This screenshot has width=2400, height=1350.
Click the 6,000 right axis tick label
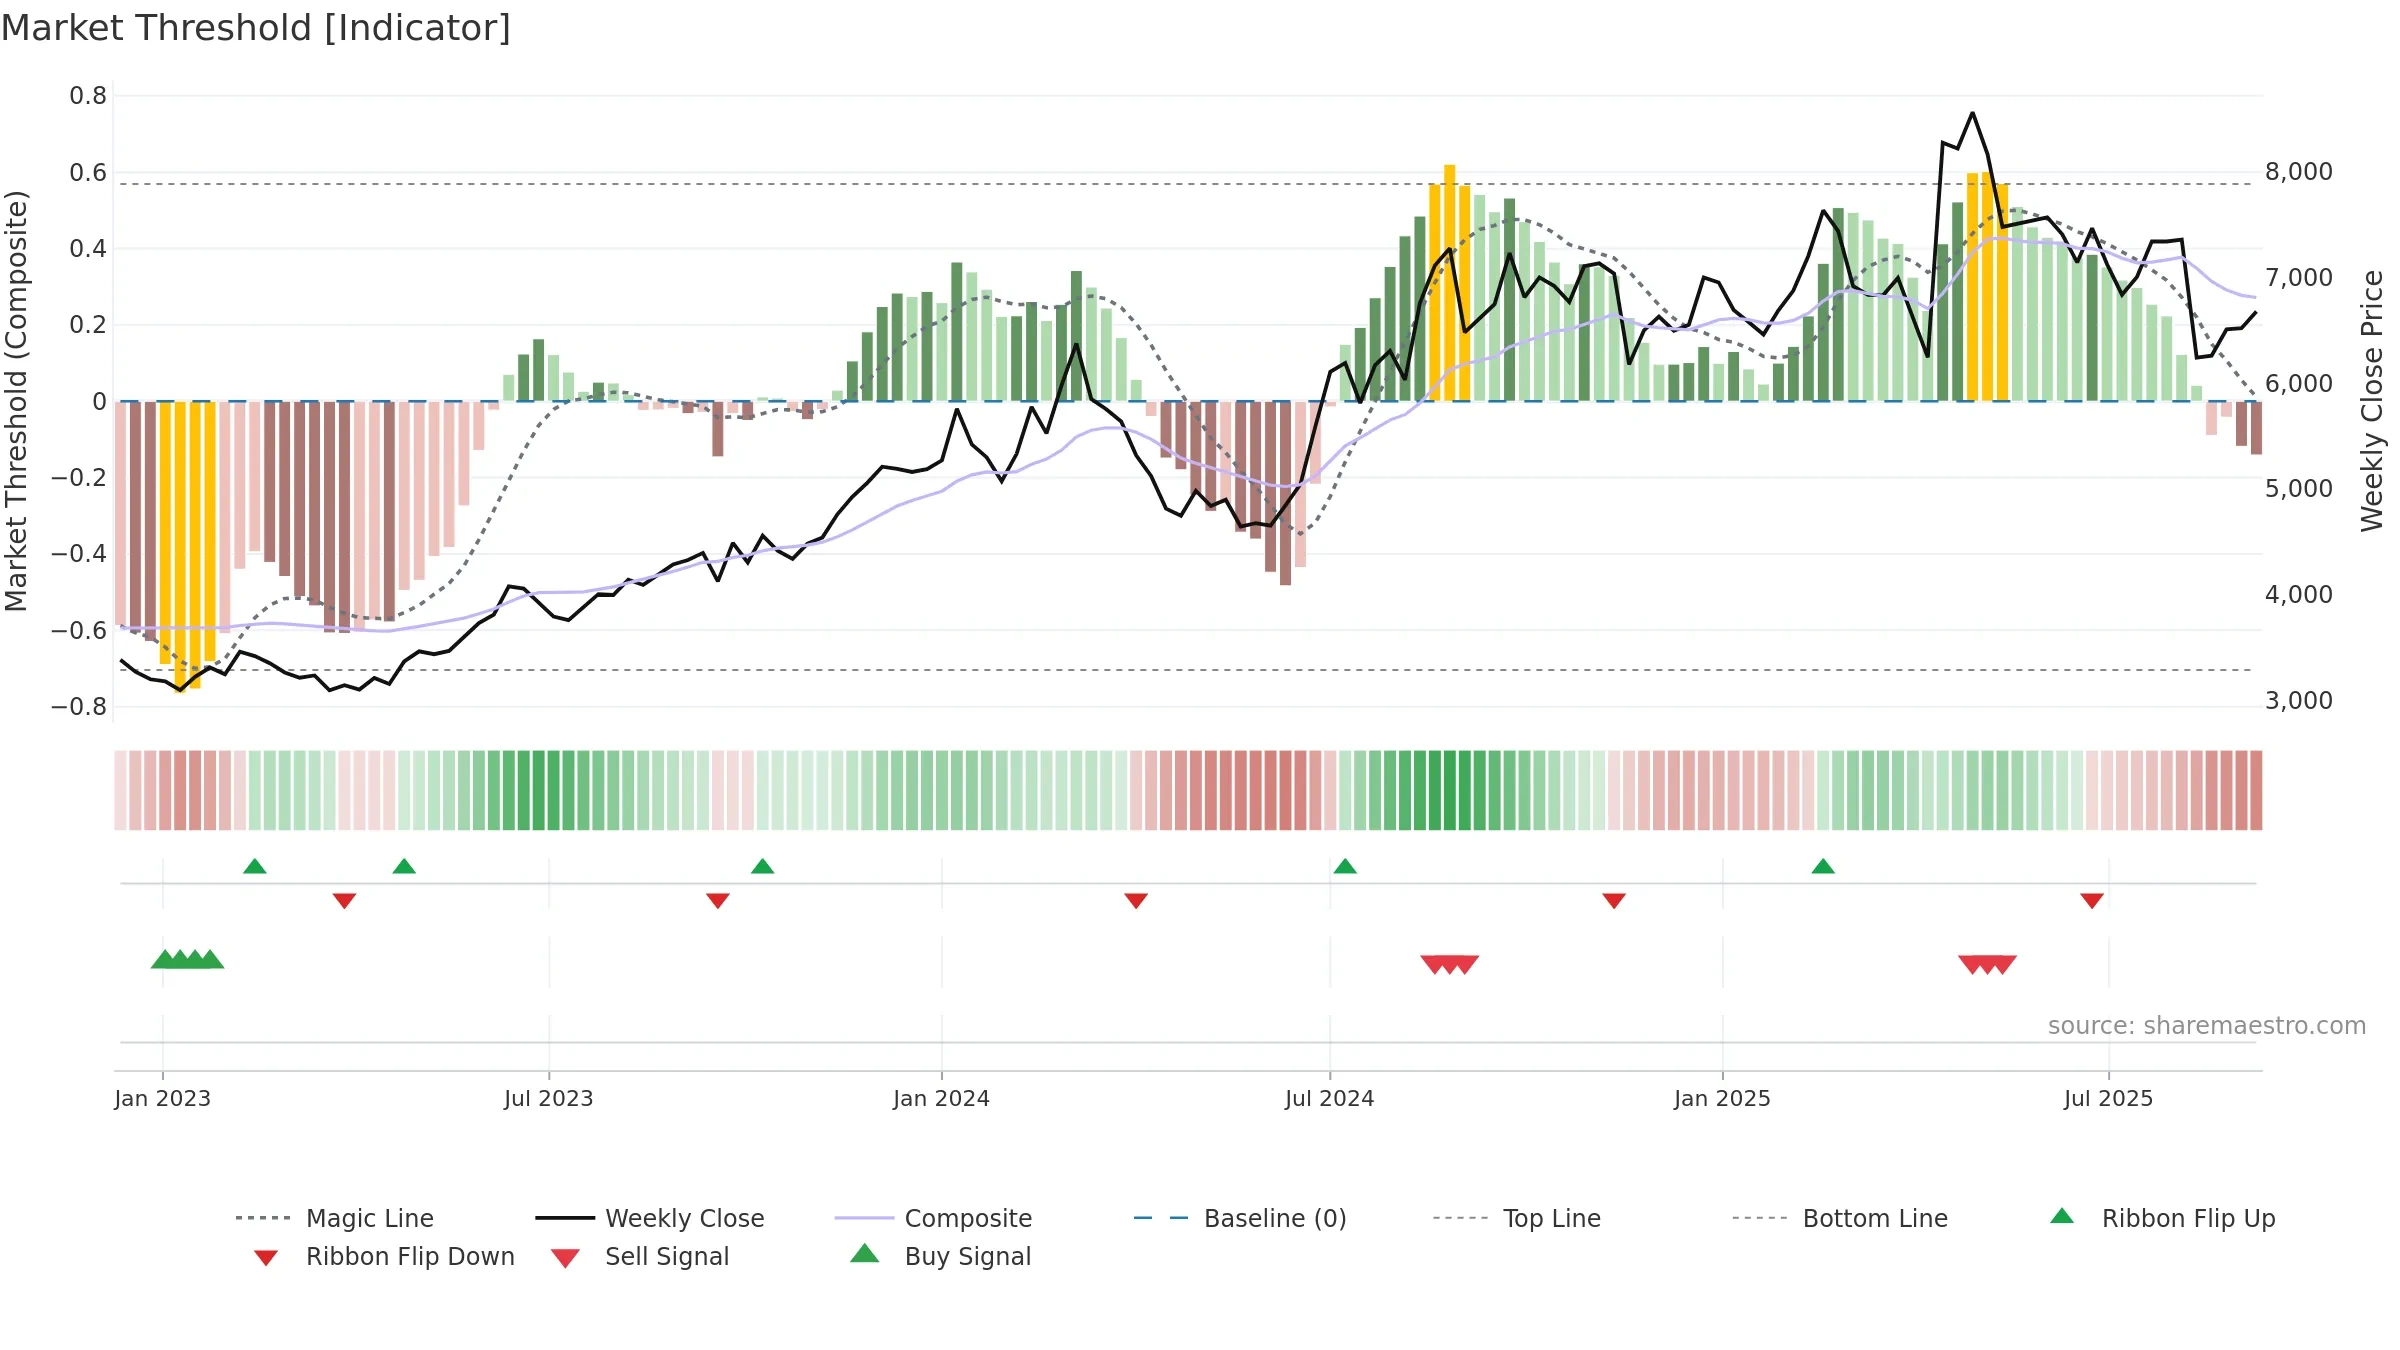[2299, 384]
